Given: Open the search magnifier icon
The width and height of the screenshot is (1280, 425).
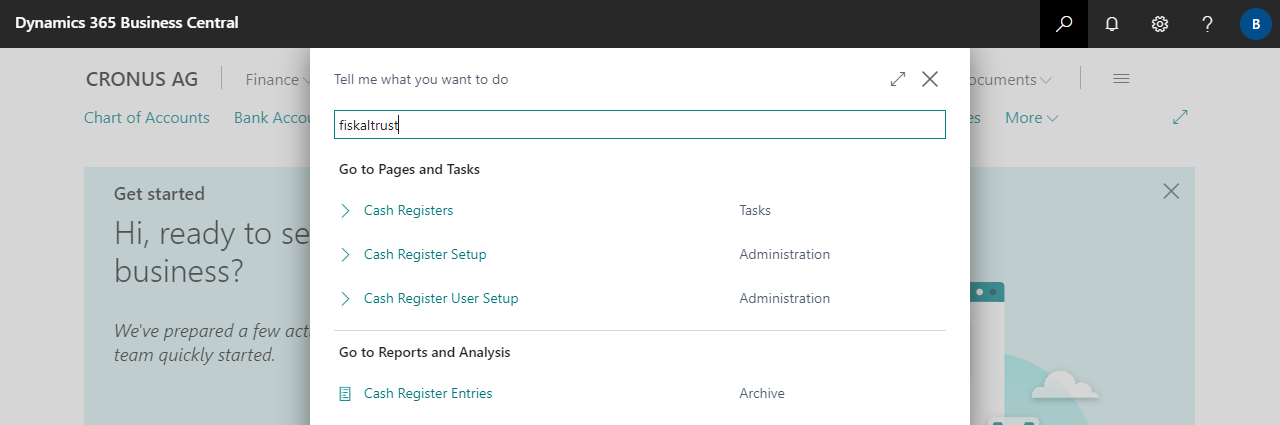Looking at the screenshot, I should coord(1064,24).
